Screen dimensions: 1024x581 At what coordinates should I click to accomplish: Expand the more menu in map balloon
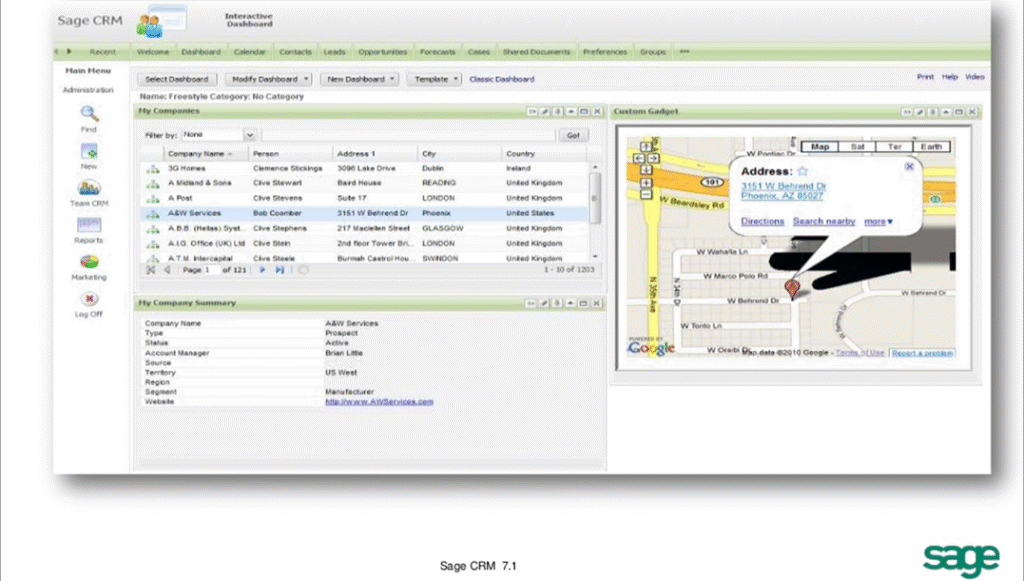(x=878, y=221)
